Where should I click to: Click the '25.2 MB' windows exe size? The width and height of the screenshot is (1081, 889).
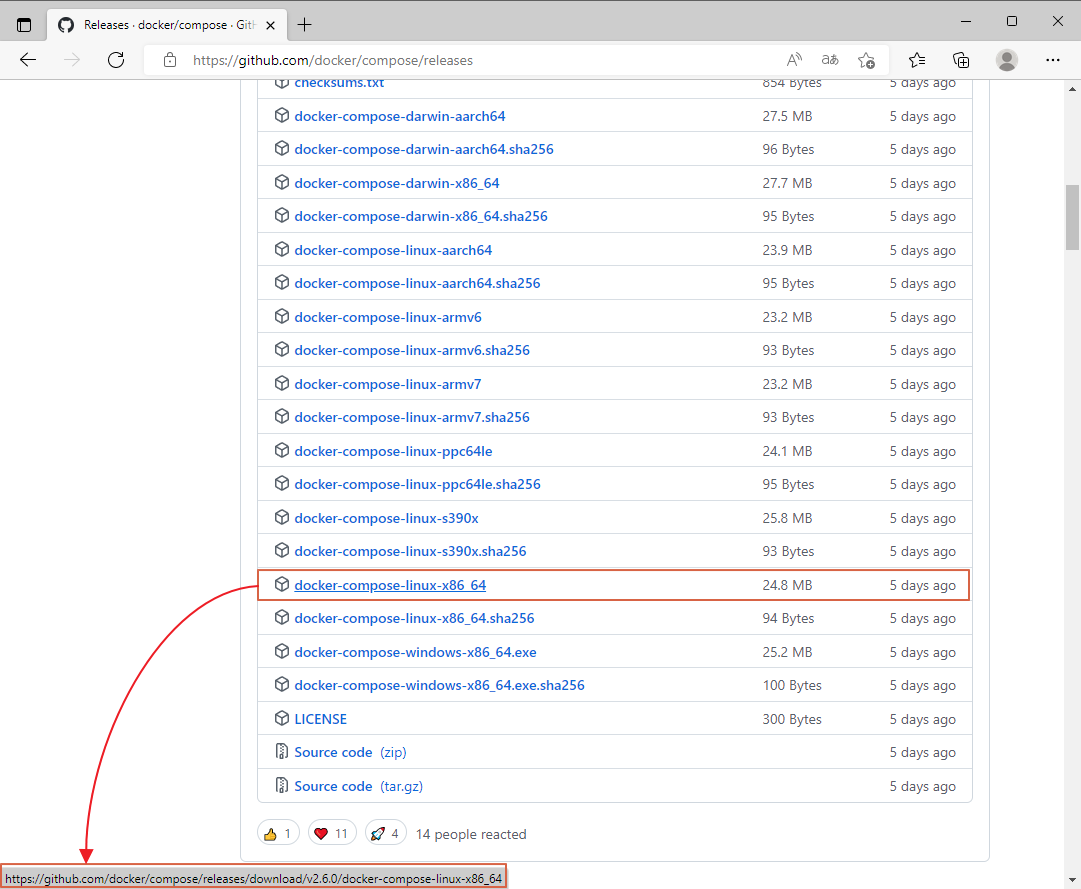787,652
